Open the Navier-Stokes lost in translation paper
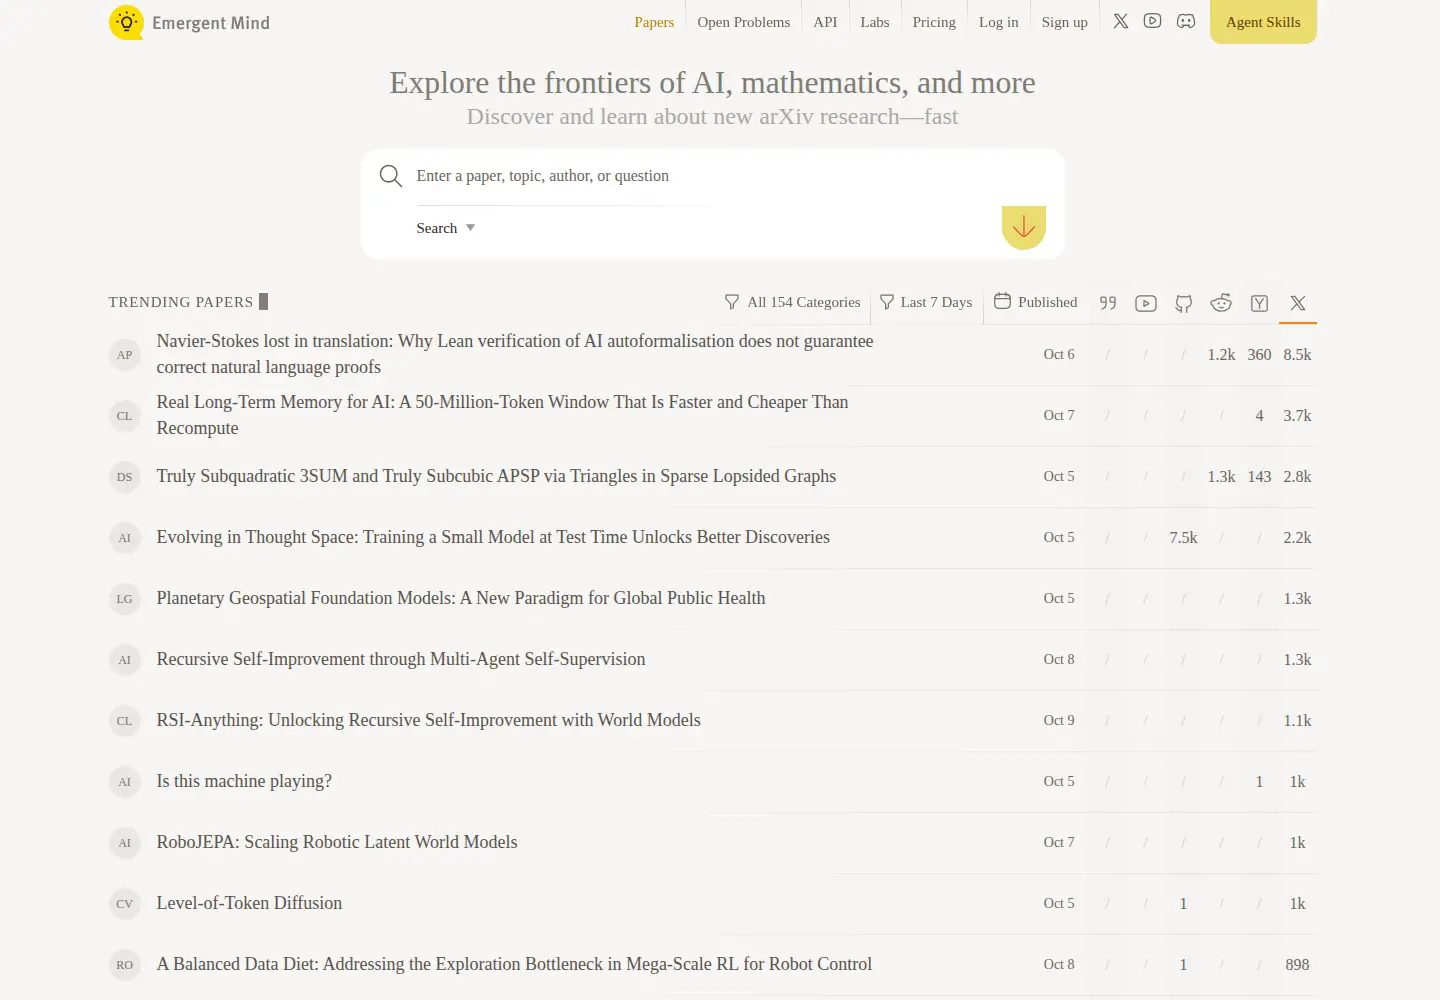 (515, 354)
